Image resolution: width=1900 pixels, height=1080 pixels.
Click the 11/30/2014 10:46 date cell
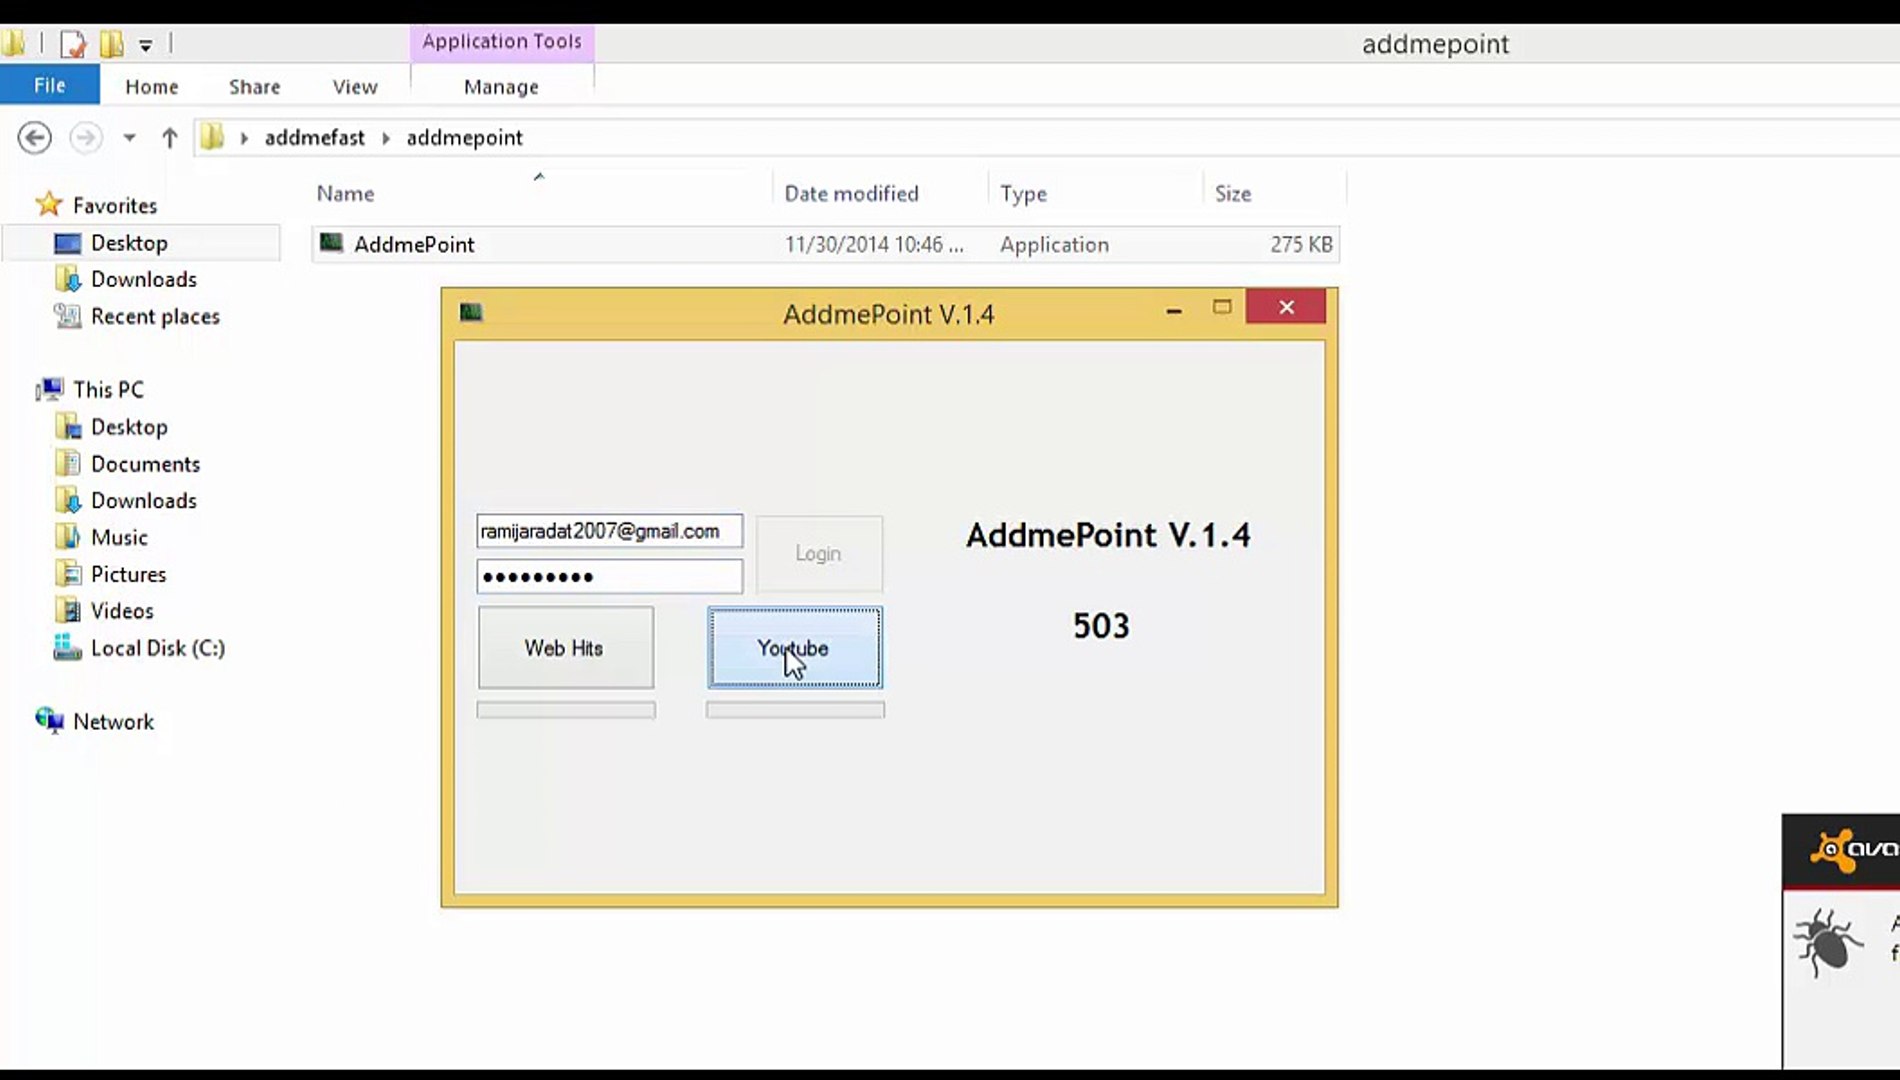[x=874, y=244]
